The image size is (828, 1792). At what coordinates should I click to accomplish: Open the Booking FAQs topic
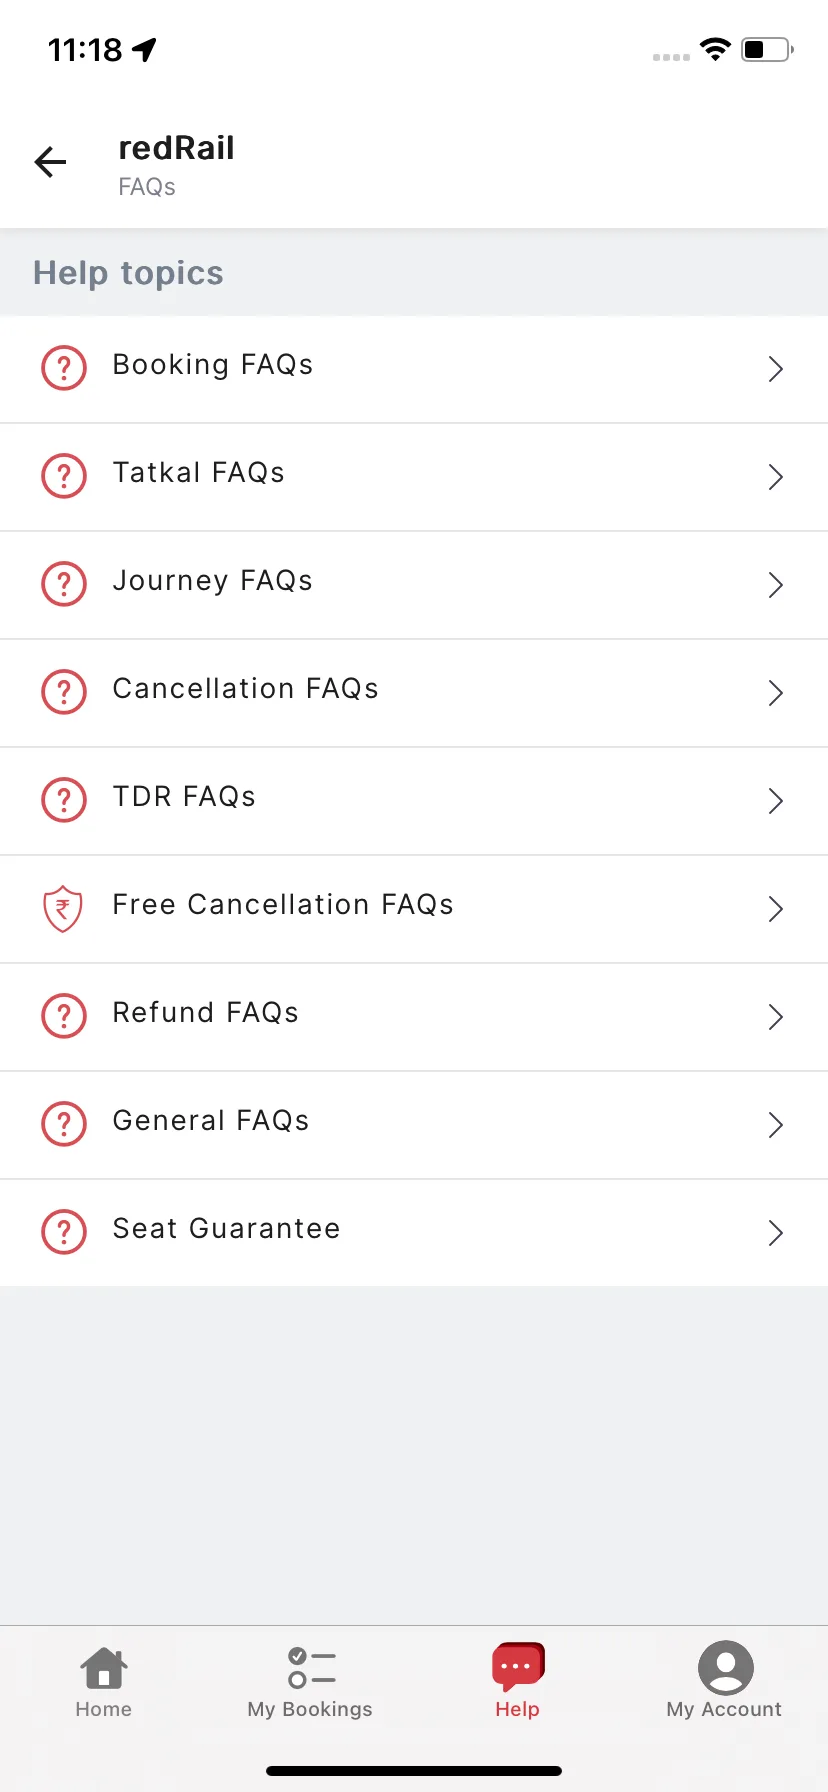(x=414, y=369)
